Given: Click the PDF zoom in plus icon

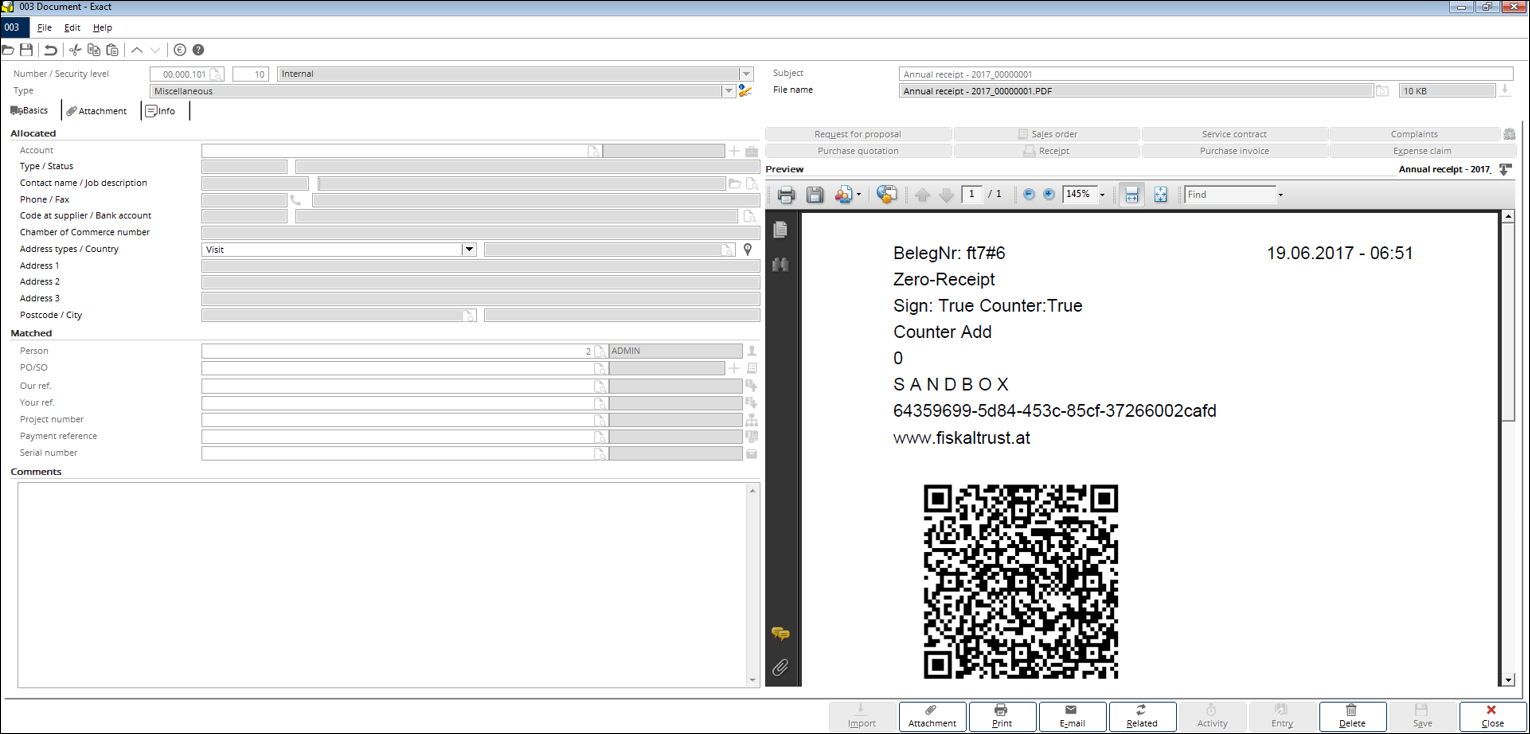Looking at the screenshot, I should point(1049,195).
